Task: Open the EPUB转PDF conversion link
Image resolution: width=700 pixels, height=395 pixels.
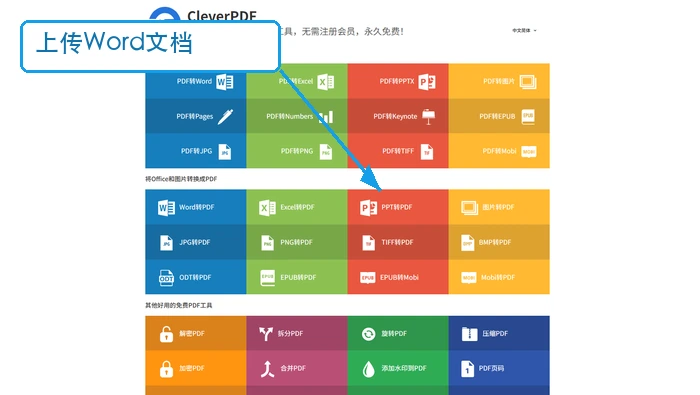Action: (x=297, y=277)
